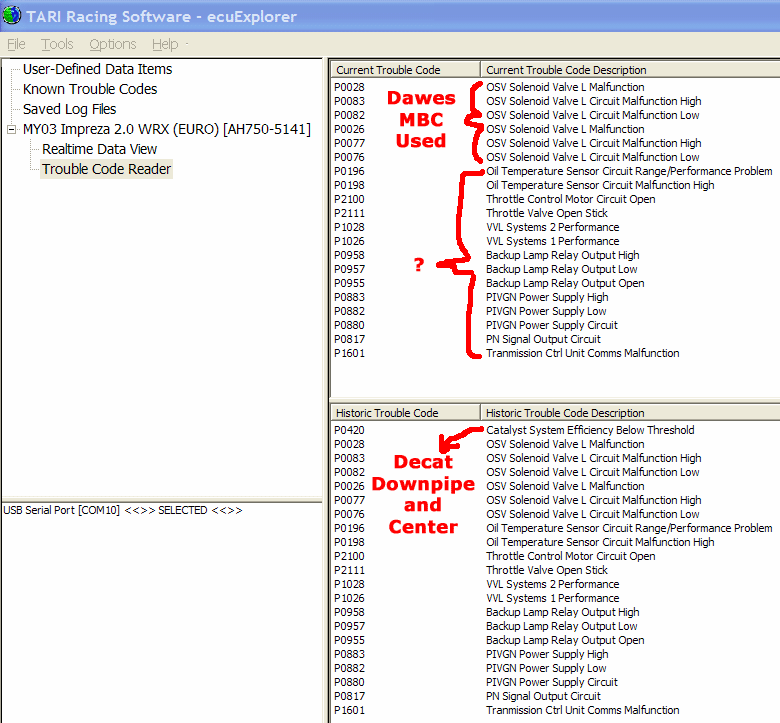This screenshot has height=723, width=780.
Task: Select Saved Log Files tree node
Action: (70, 109)
